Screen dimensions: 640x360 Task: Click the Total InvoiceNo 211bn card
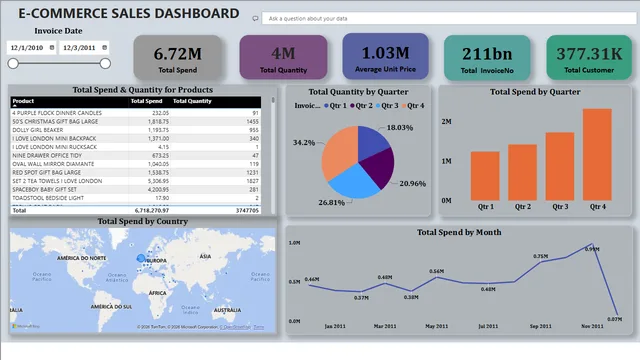click(x=487, y=57)
